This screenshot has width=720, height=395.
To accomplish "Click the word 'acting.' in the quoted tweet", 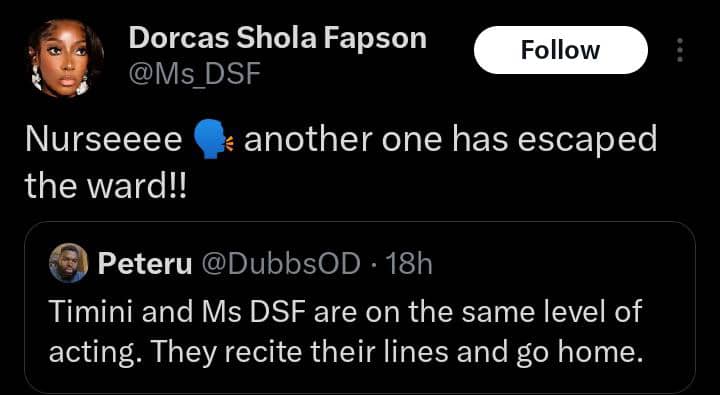I will click(96, 354).
